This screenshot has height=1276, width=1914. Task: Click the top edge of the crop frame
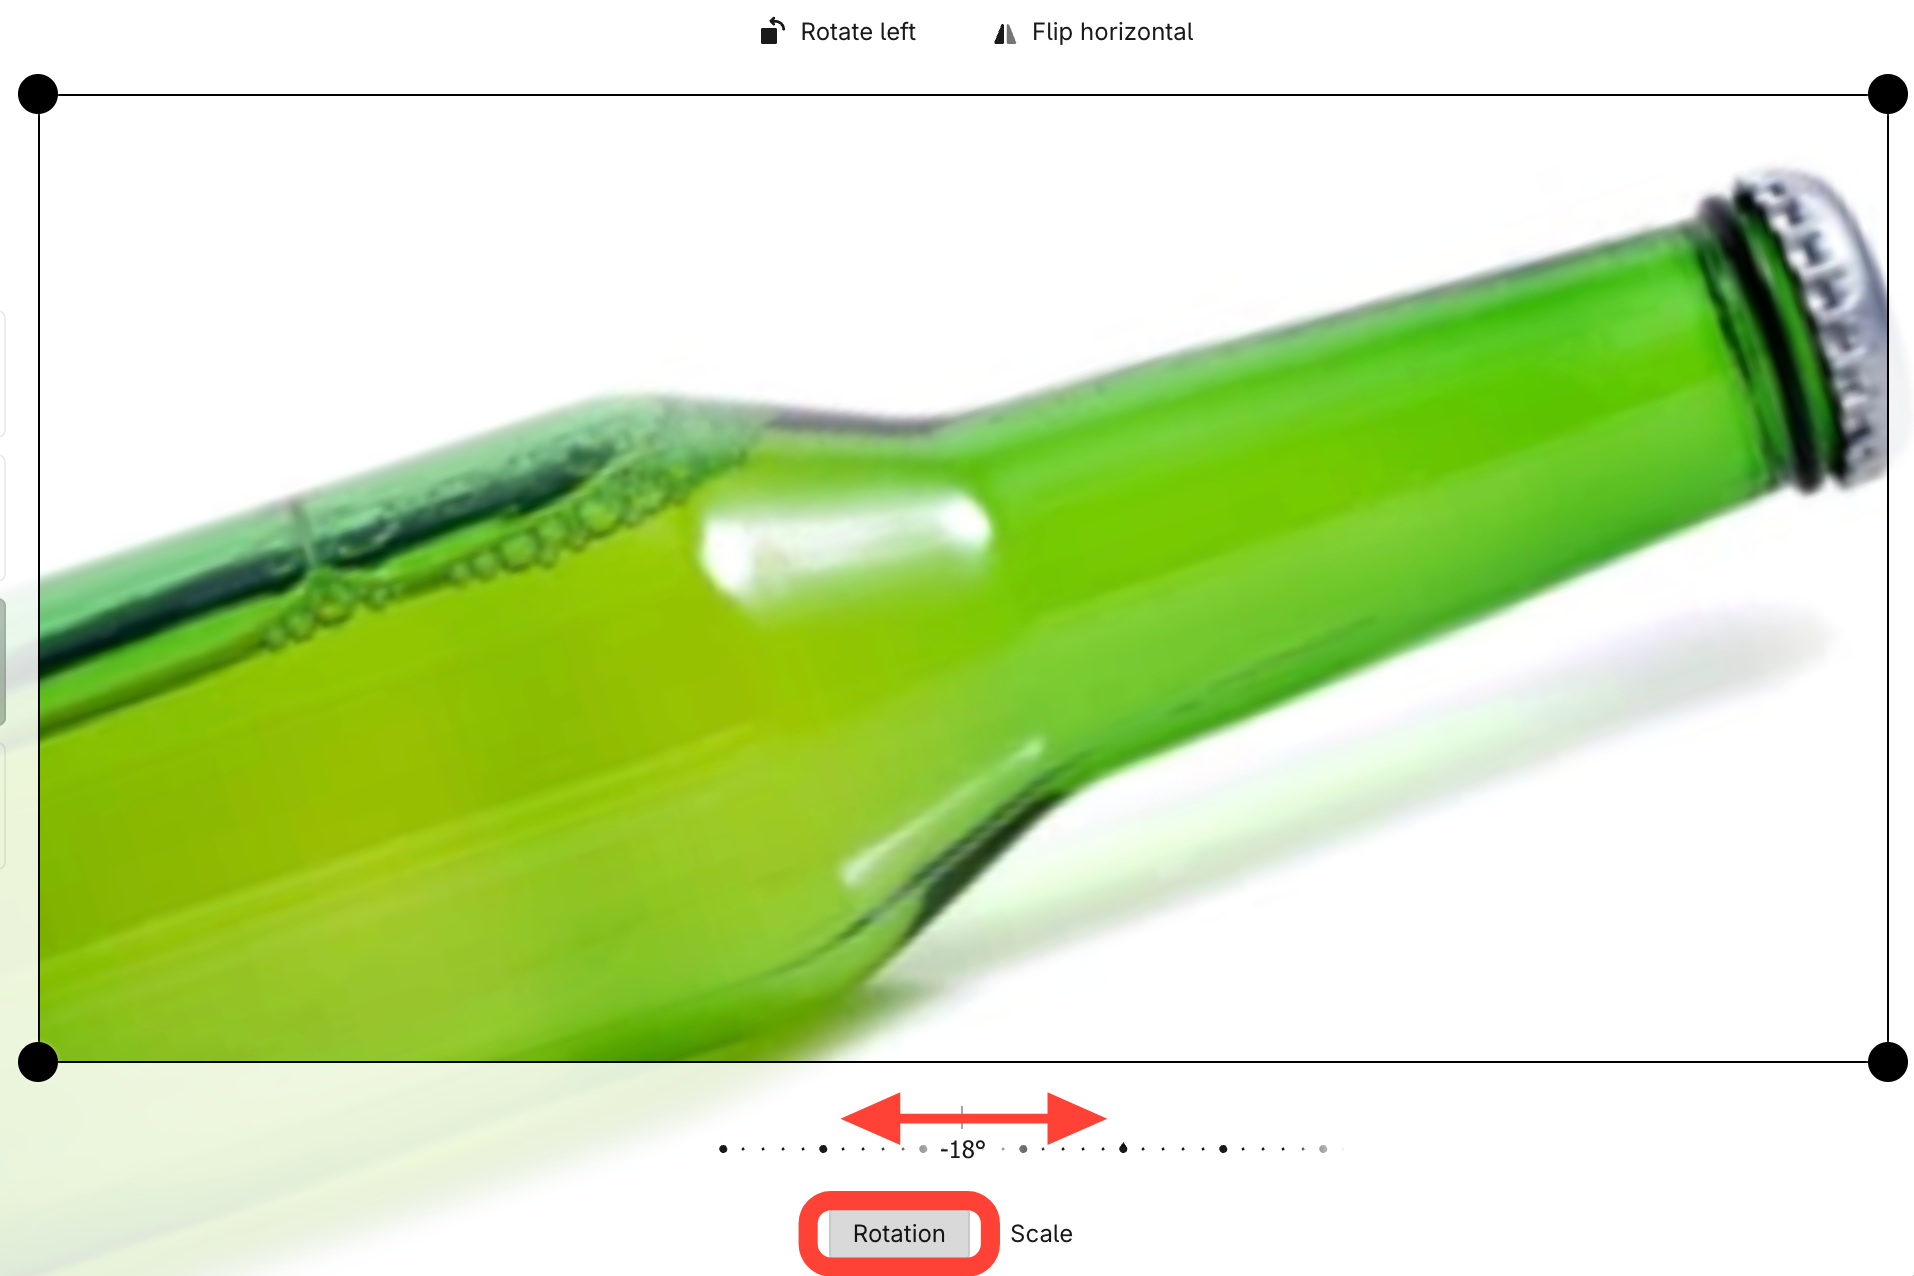pyautogui.click(x=962, y=95)
